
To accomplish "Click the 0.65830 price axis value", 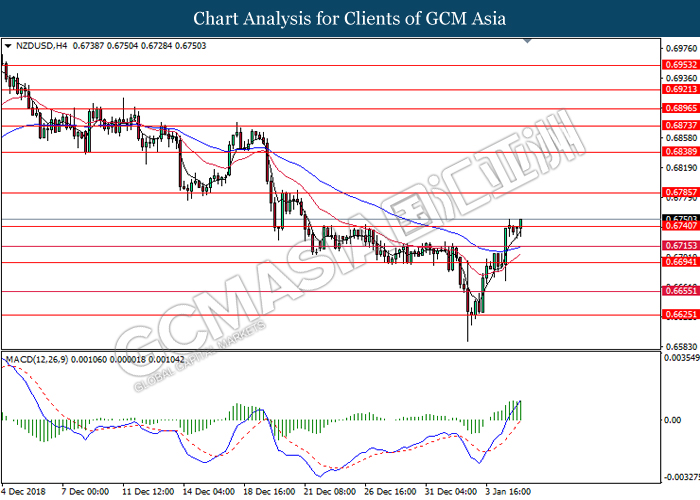I will tap(681, 347).
